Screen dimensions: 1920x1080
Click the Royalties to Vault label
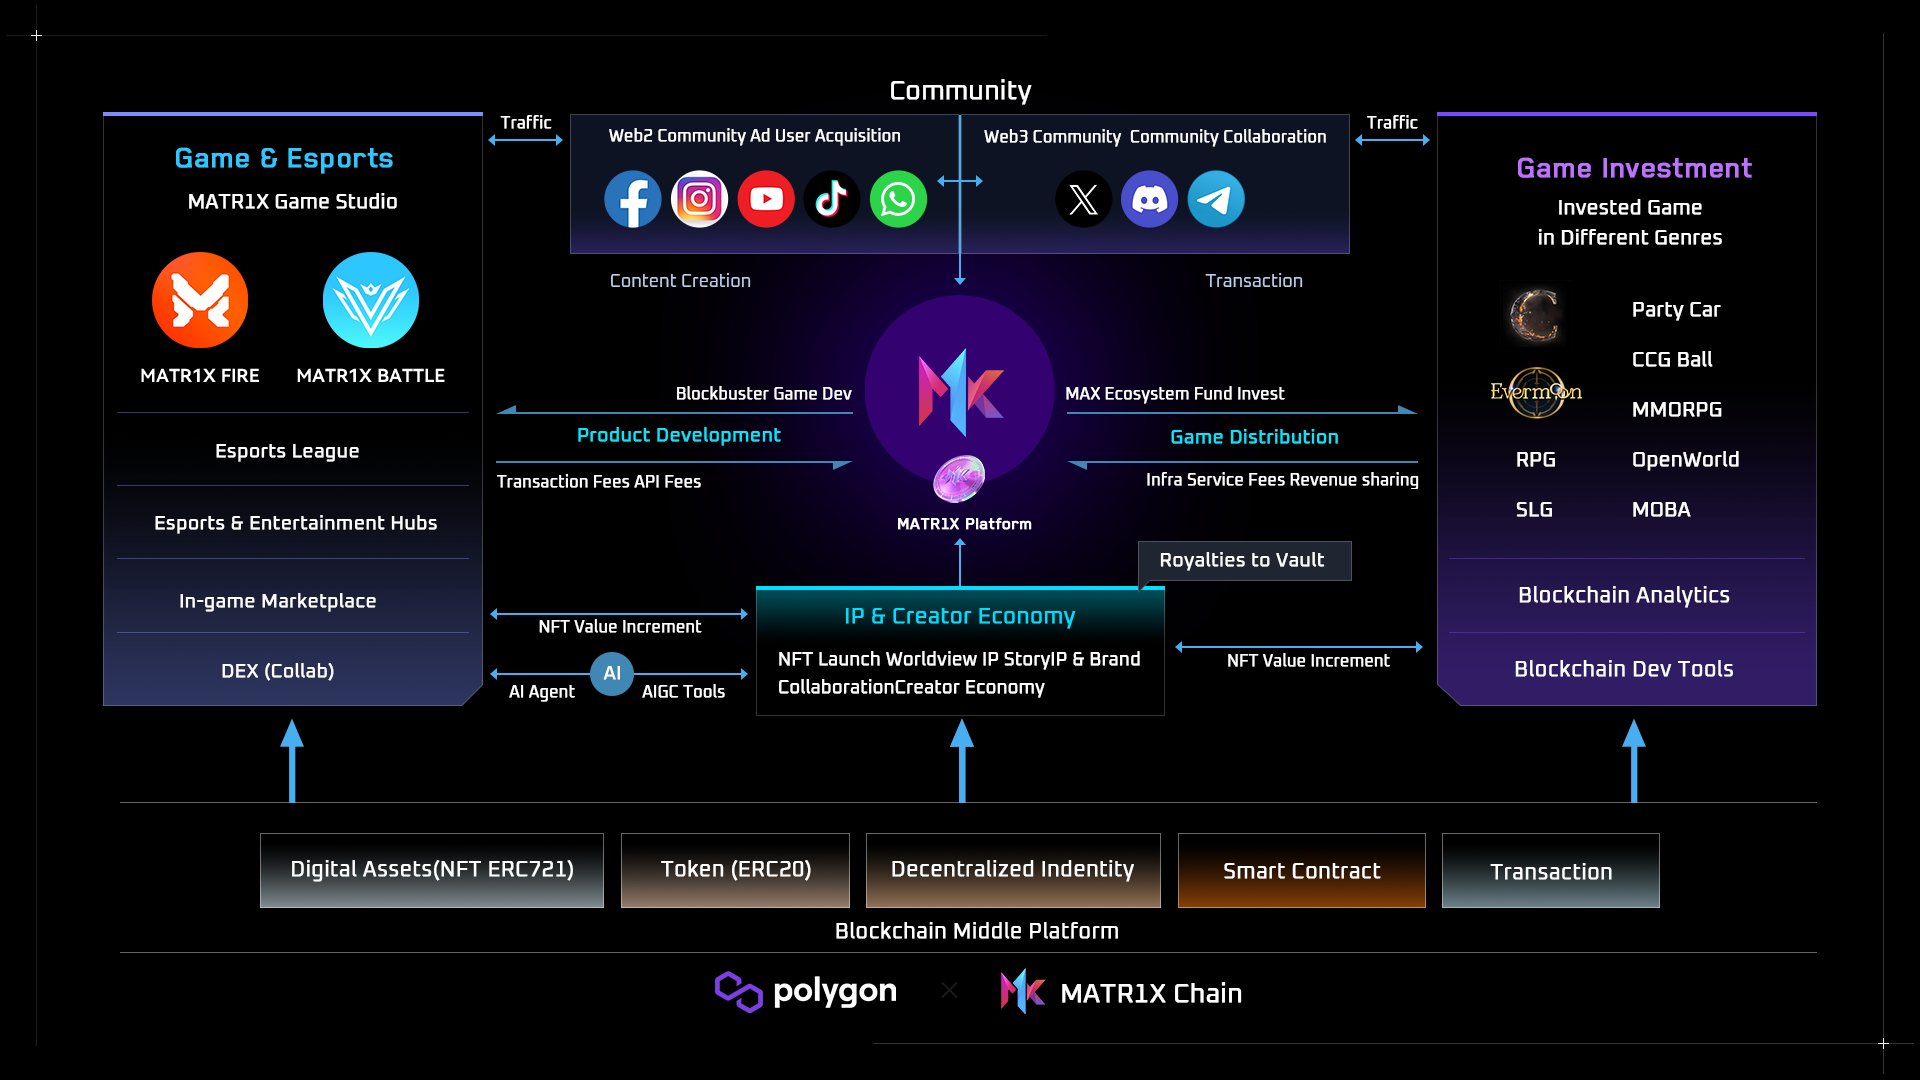[x=1243, y=560]
